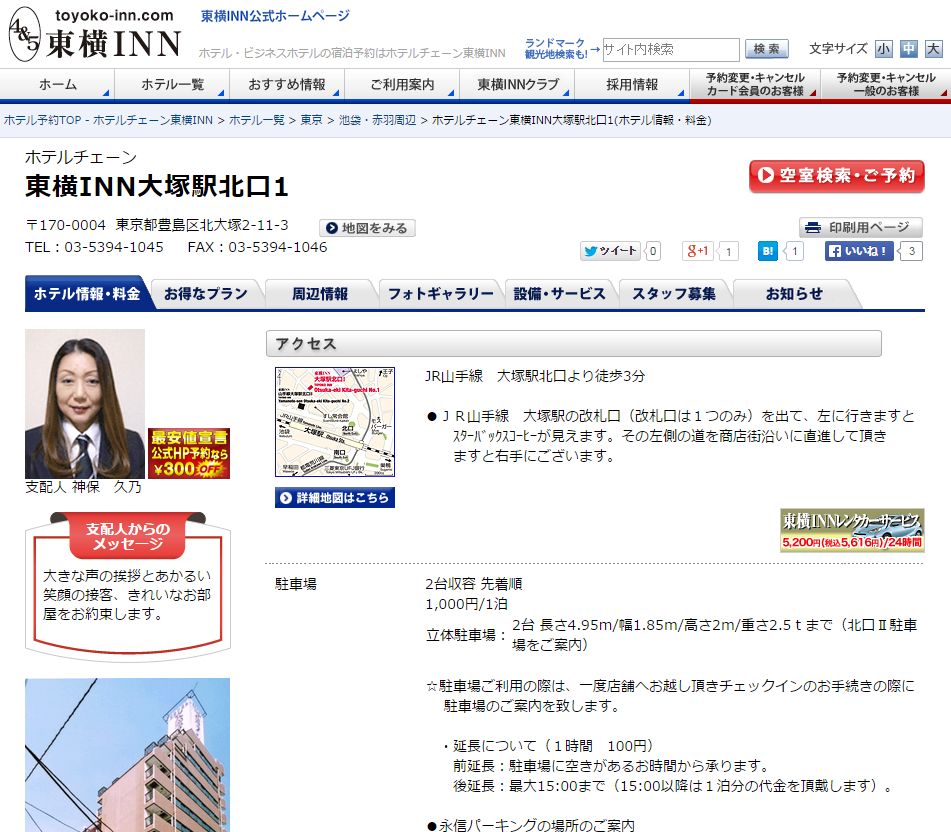Viewport: 951px width, 832px height.
Task: Click breadcrumb link ホテル予約TOP - ホテルチェーン東横INN
Action: [x=109, y=120]
